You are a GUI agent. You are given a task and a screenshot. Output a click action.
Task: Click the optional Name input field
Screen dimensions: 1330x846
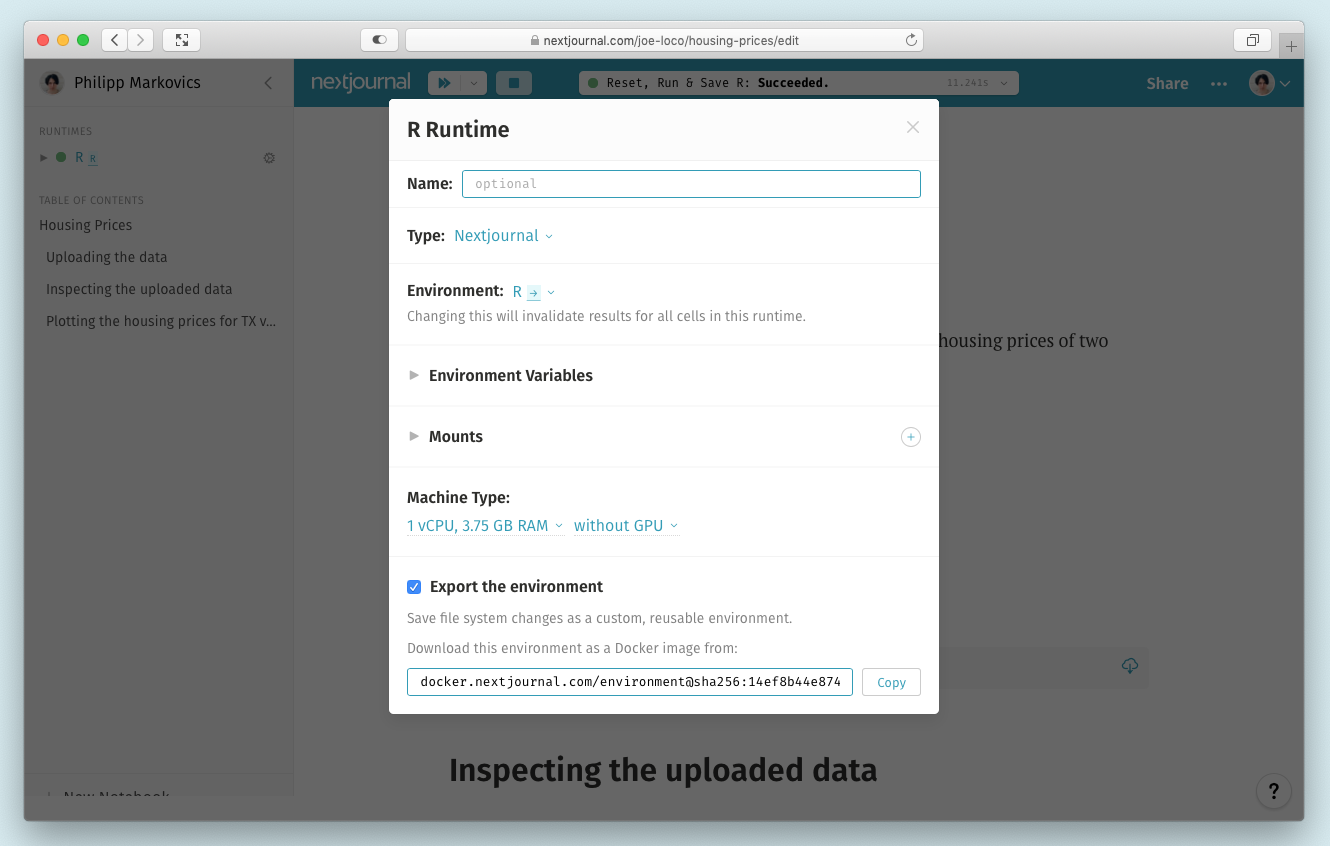tap(691, 184)
